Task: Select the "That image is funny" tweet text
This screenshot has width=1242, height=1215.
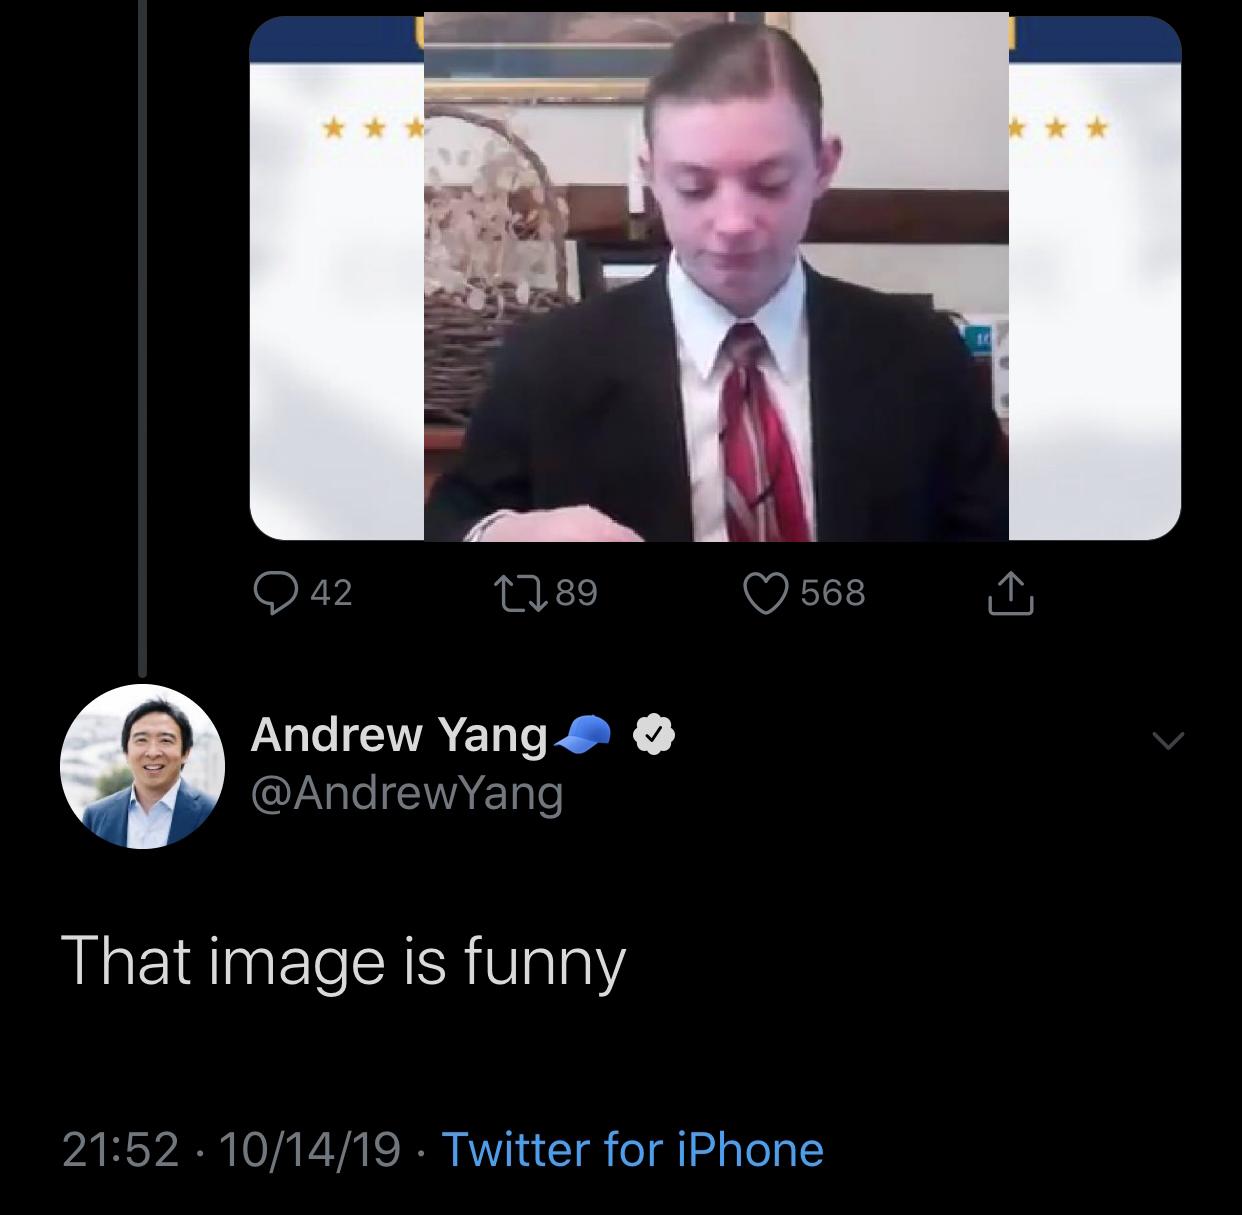Action: click(343, 961)
